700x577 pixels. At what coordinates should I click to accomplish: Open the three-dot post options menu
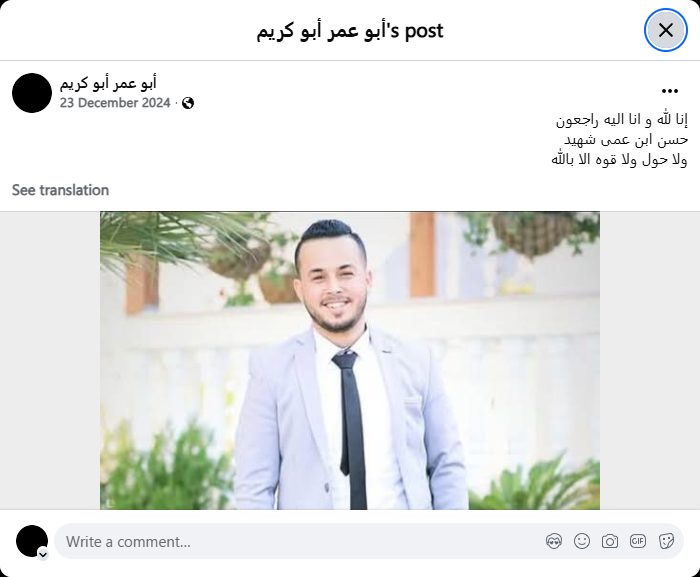(x=670, y=91)
